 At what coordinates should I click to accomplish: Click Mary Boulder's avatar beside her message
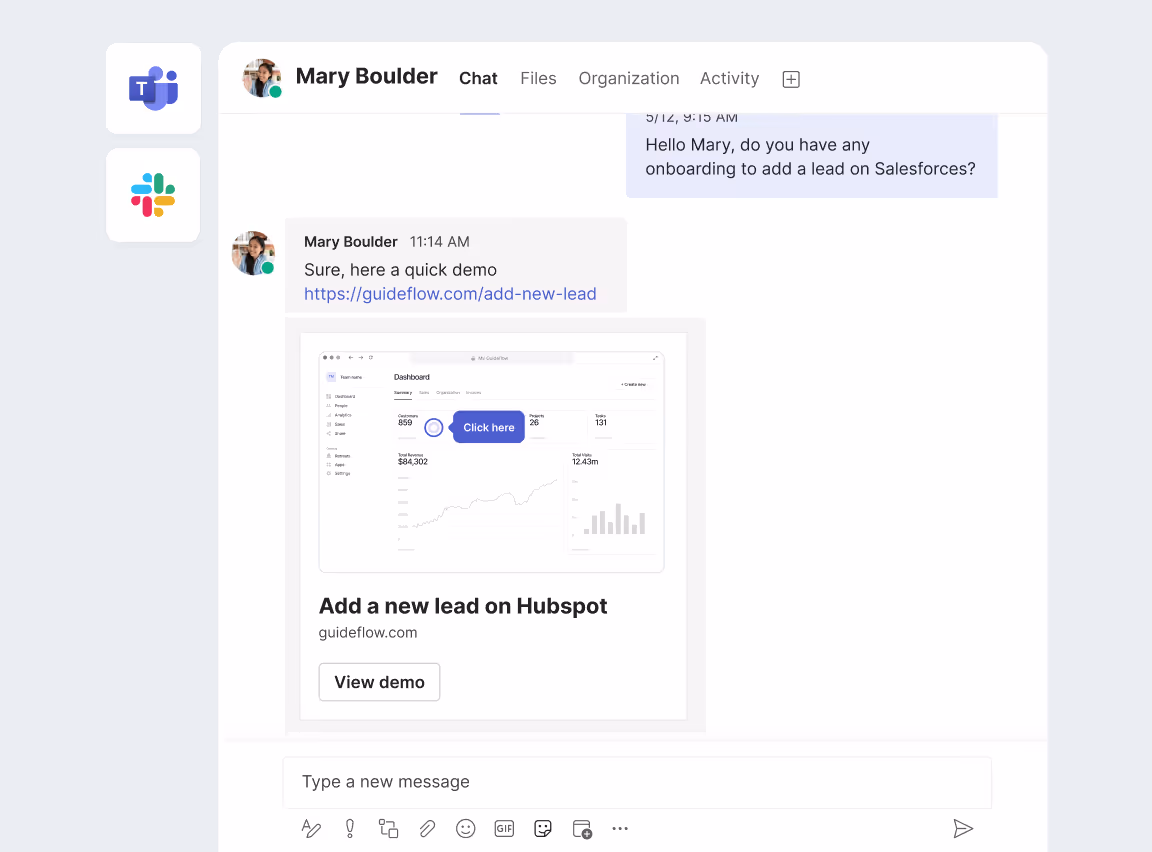(x=253, y=253)
